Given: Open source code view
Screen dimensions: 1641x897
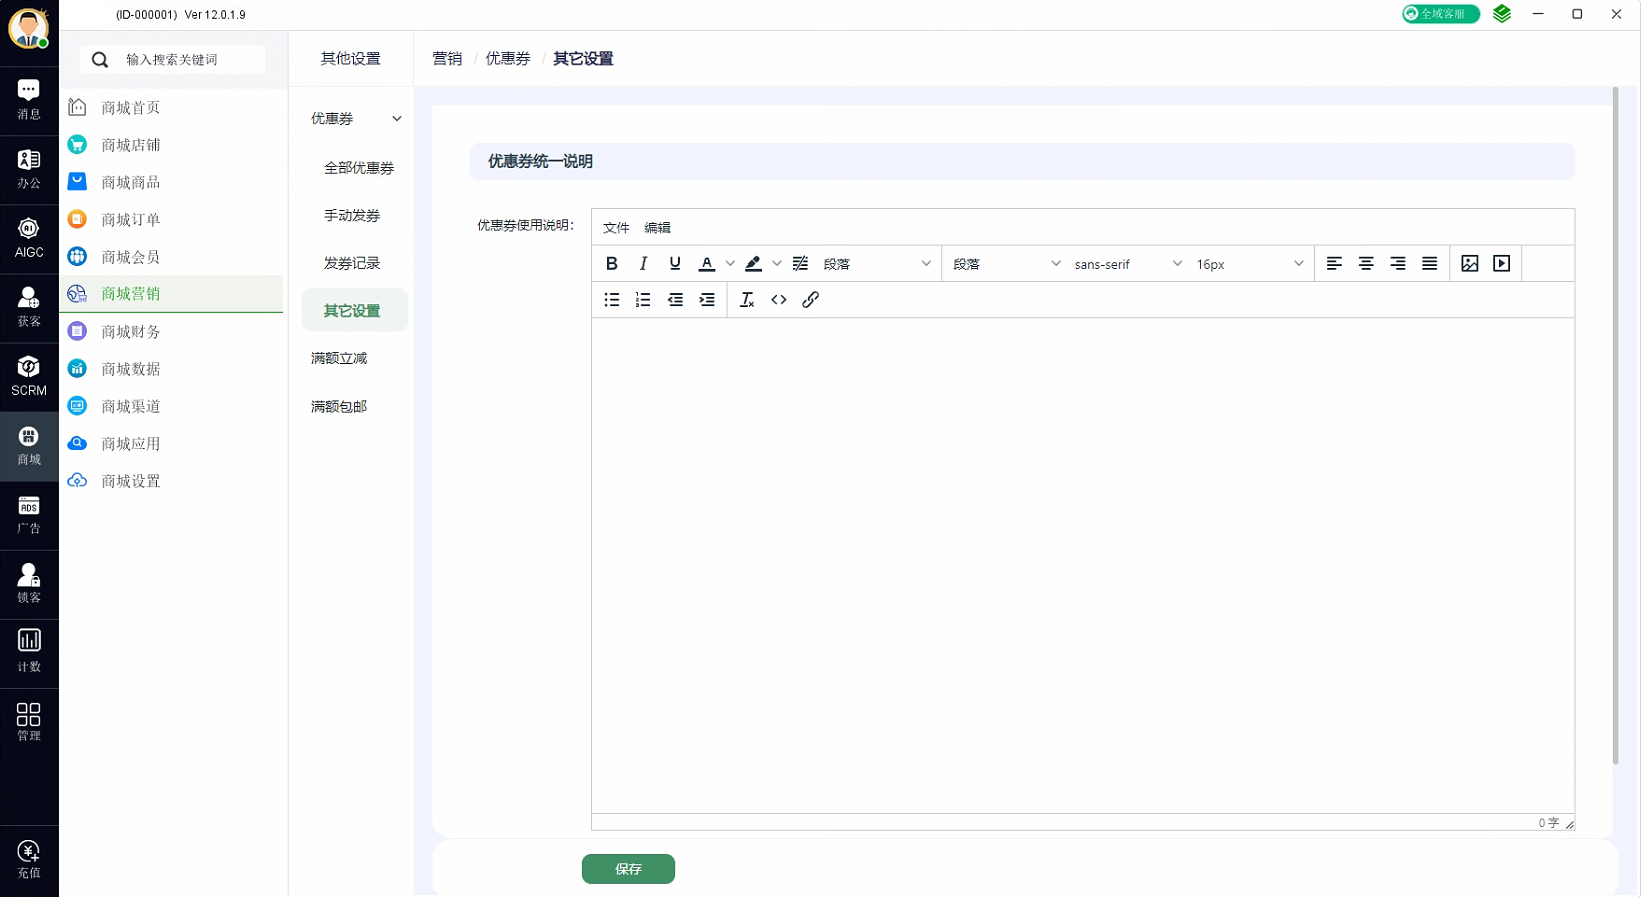Looking at the screenshot, I should [778, 300].
